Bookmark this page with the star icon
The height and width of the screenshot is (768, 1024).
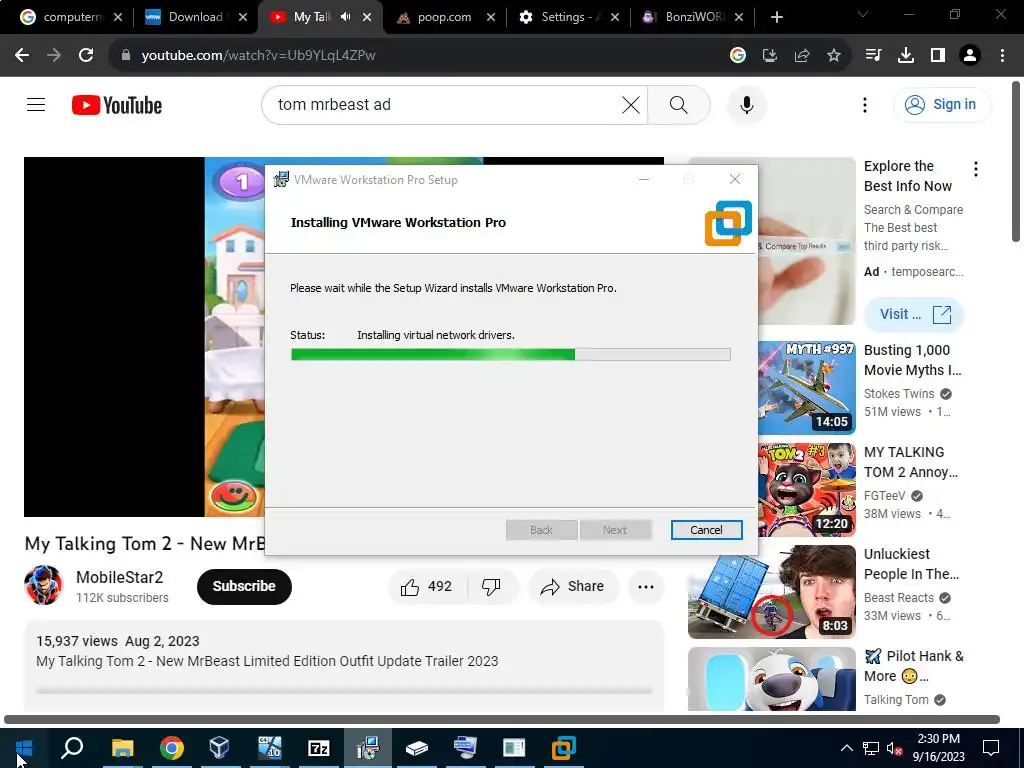pos(834,56)
